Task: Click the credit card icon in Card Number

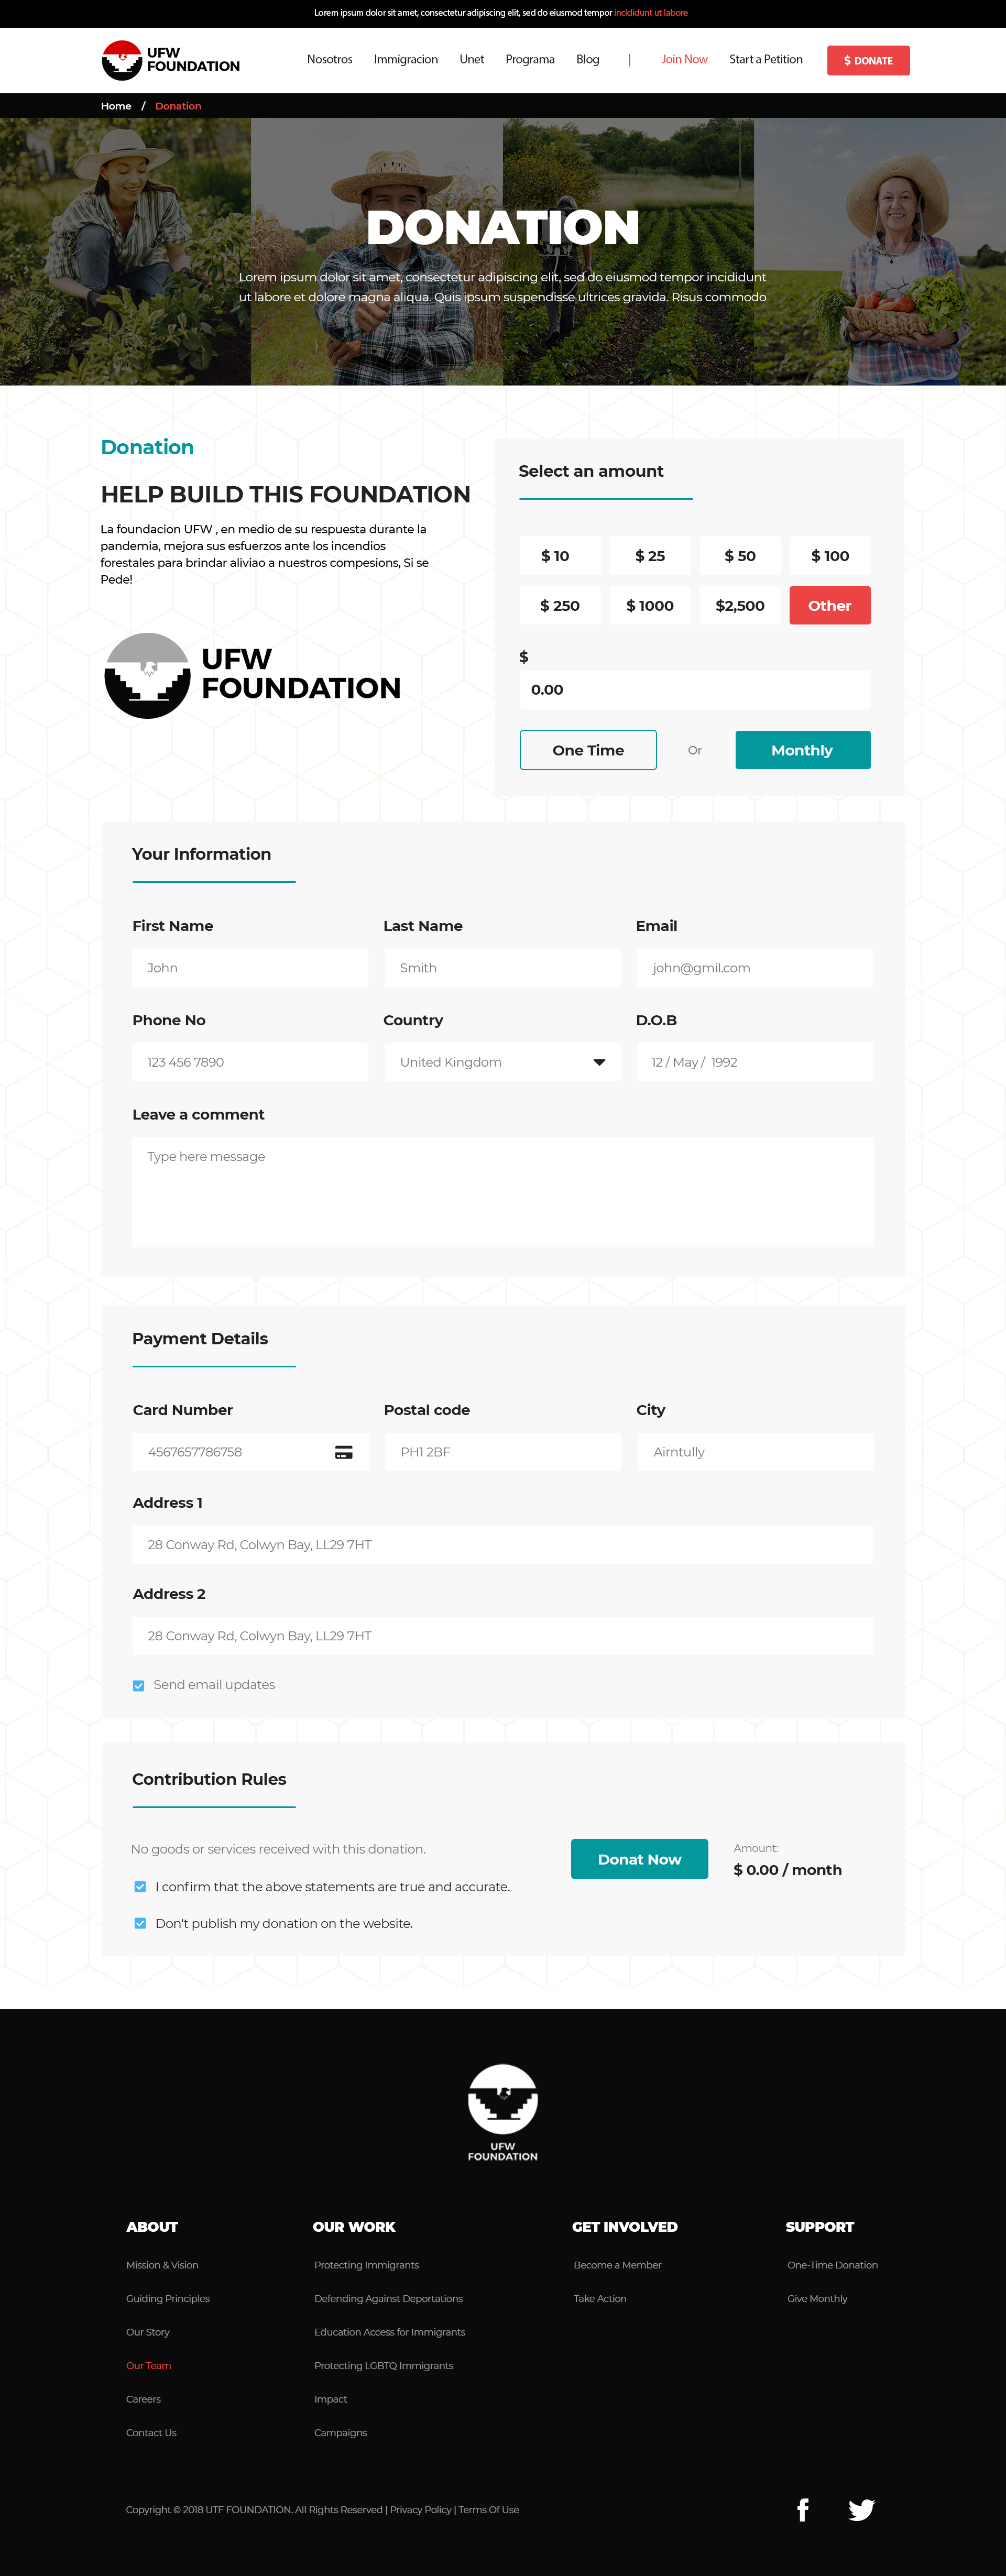Action: [343, 1452]
